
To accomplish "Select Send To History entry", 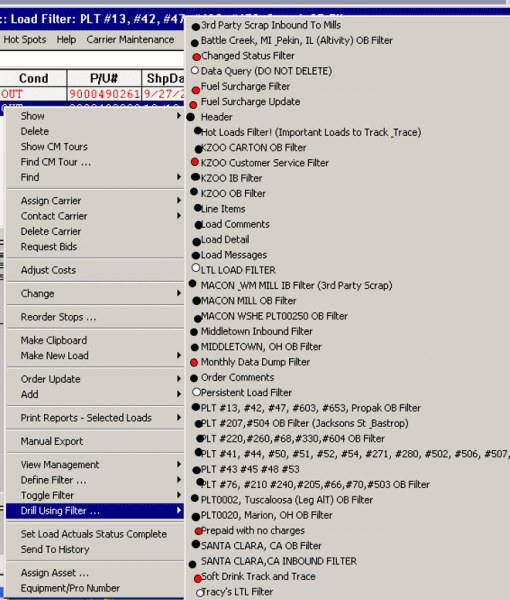I will [55, 549].
